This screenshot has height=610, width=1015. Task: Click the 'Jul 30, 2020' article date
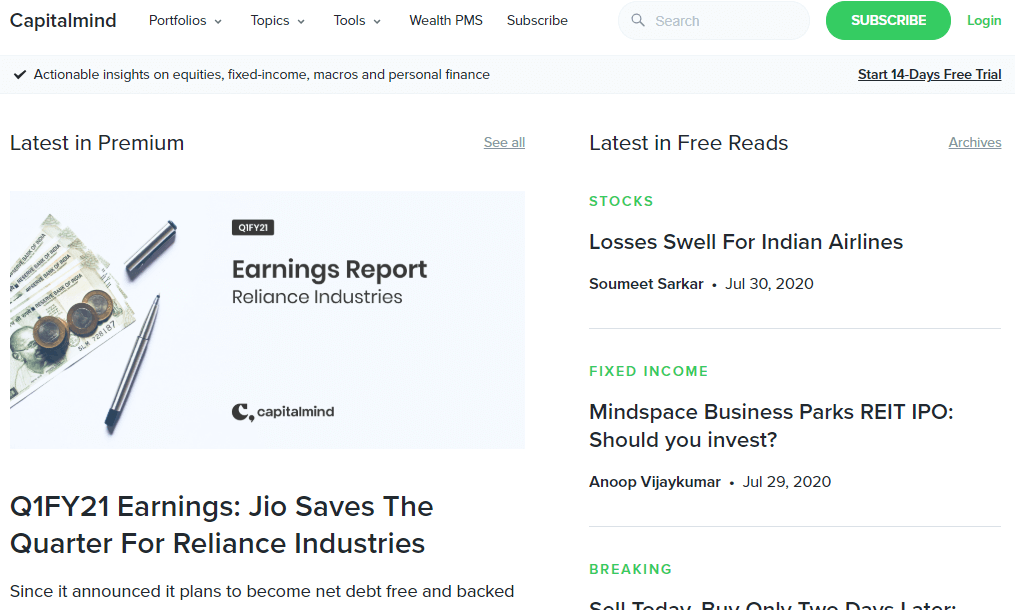pos(769,284)
